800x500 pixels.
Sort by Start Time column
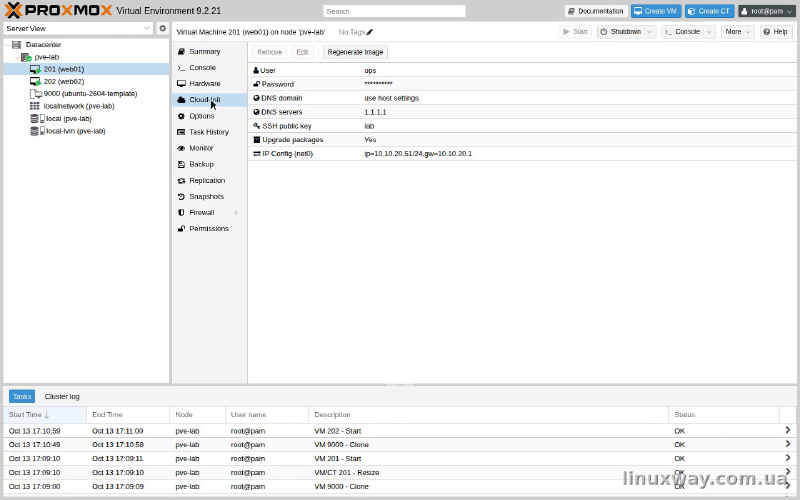pos(45,415)
